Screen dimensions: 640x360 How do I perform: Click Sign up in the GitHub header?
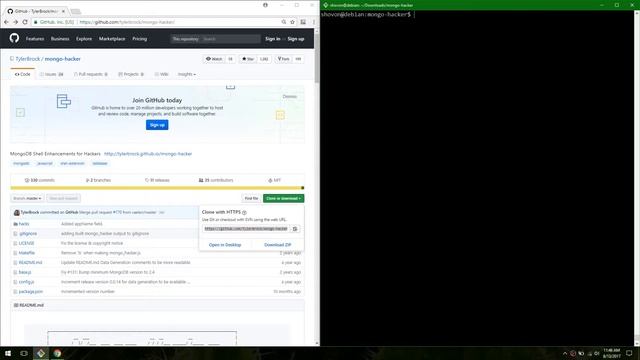pyautogui.click(x=296, y=39)
